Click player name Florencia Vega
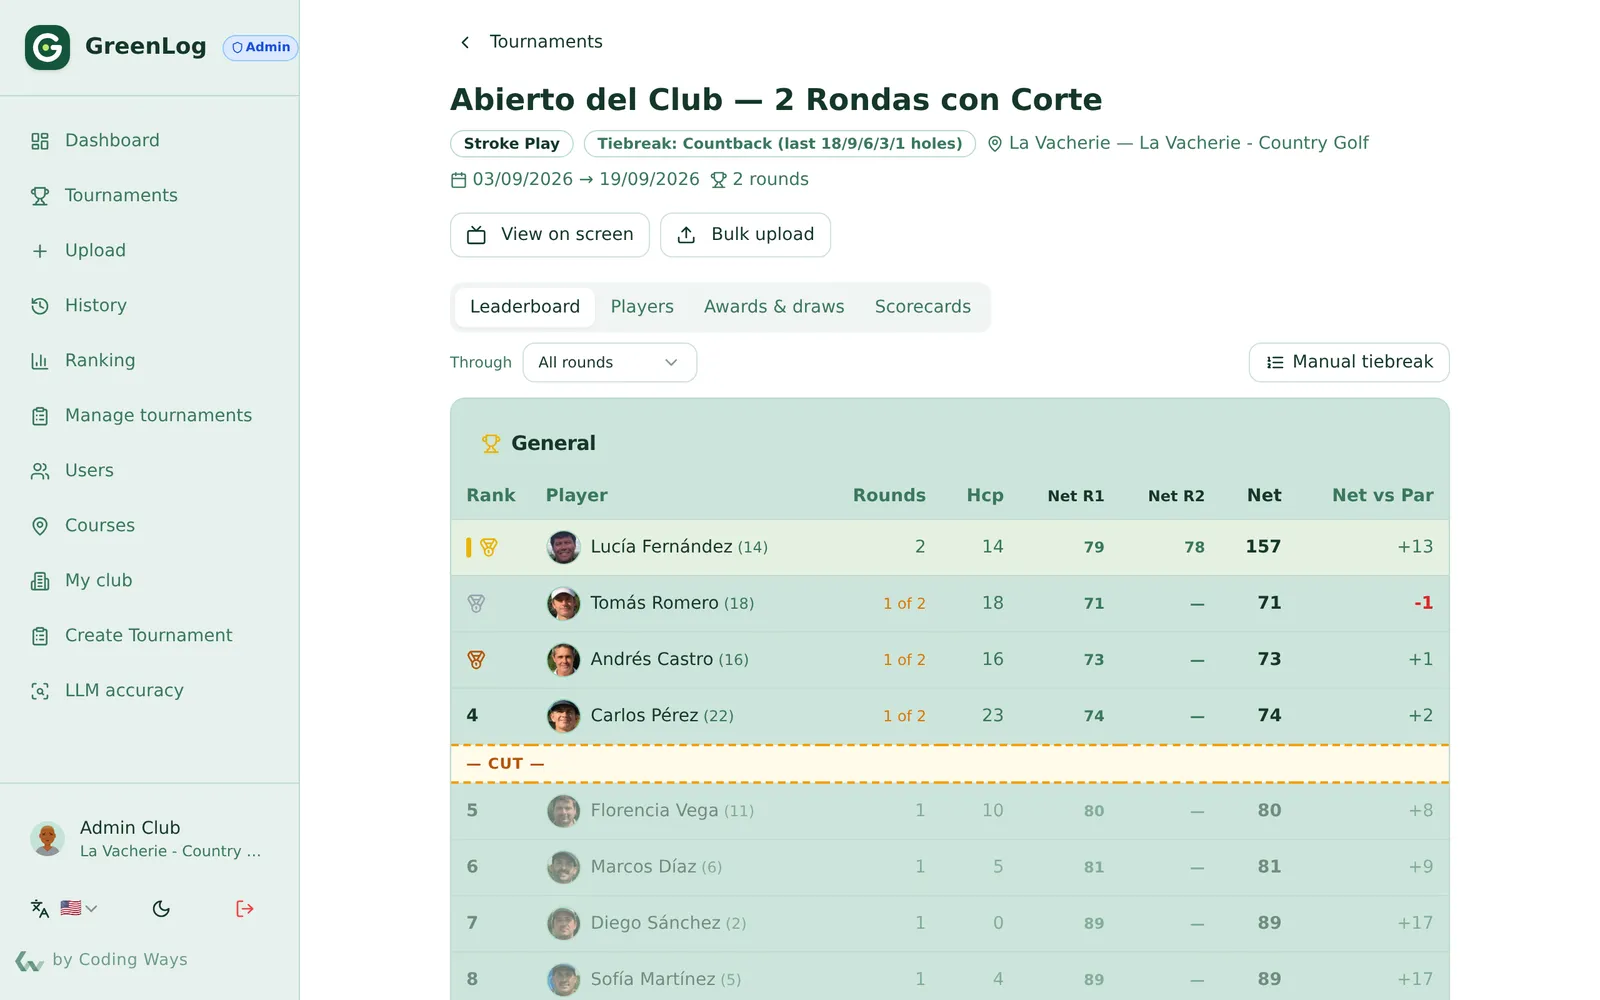The width and height of the screenshot is (1600, 1000). coord(654,810)
